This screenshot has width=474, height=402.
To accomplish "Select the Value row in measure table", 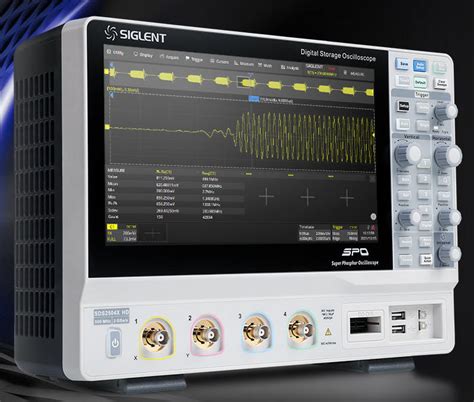I will click(175, 178).
